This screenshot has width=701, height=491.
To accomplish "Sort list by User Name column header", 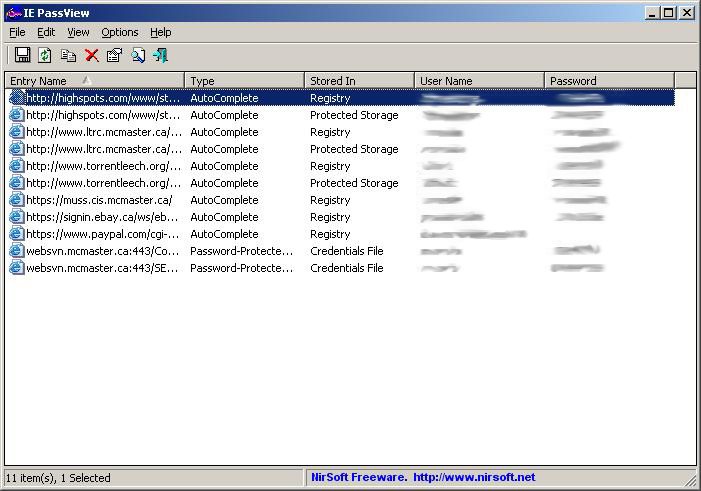I will tap(479, 81).
